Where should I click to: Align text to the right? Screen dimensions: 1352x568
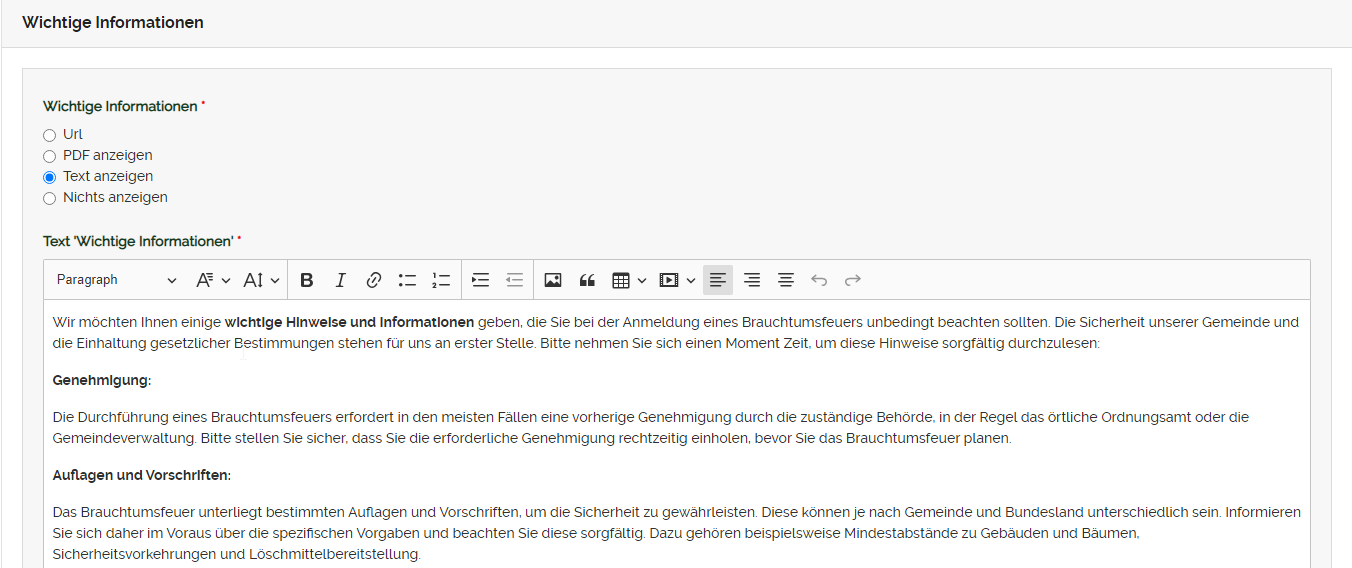pyautogui.click(x=752, y=281)
